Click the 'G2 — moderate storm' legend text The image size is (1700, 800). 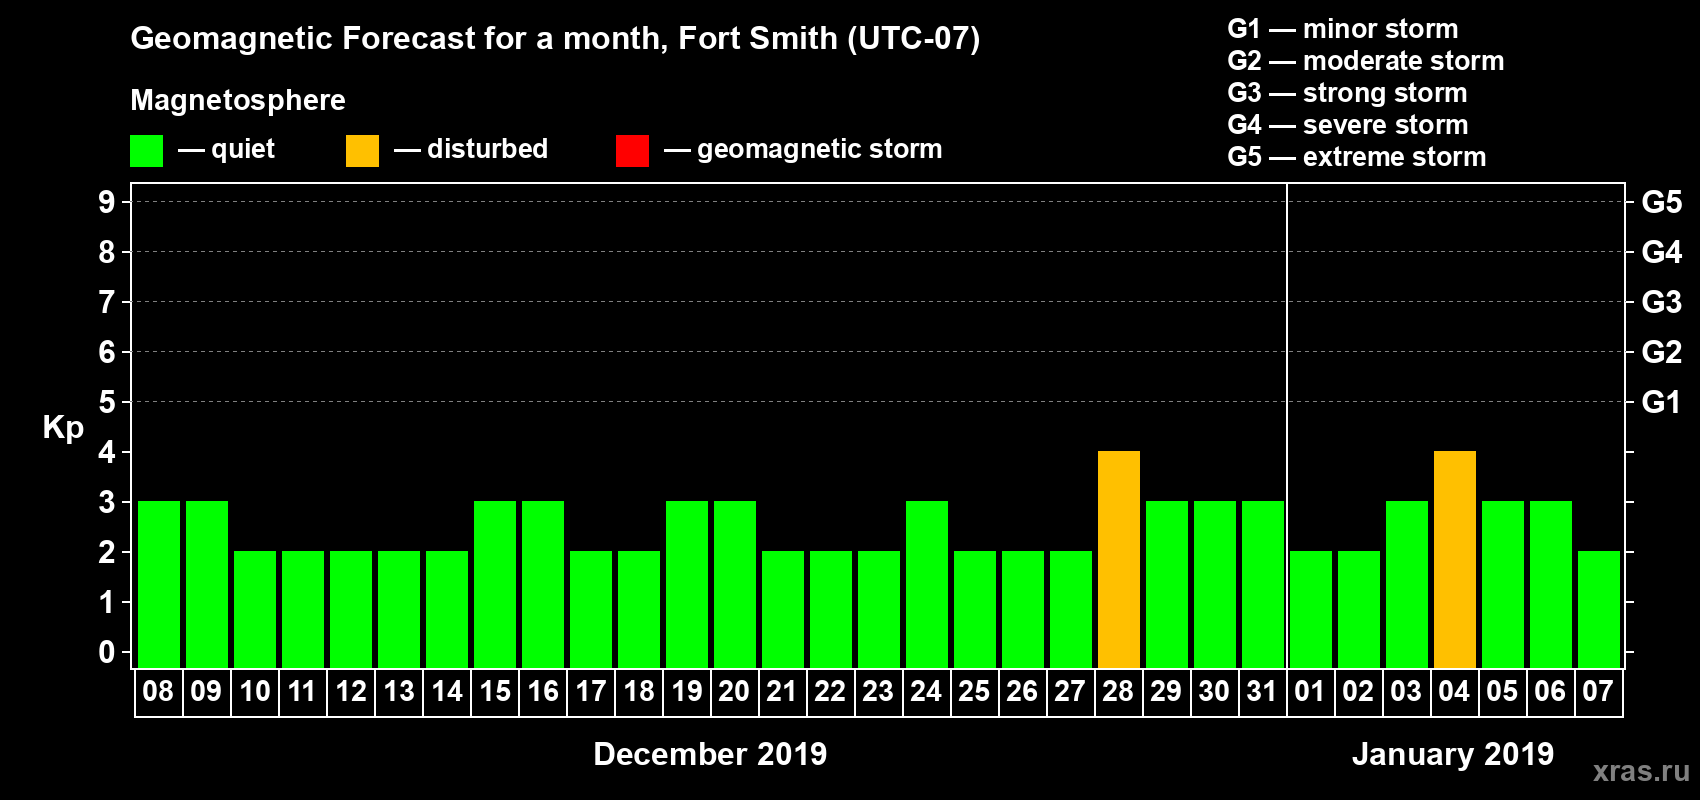pyautogui.click(x=1366, y=61)
